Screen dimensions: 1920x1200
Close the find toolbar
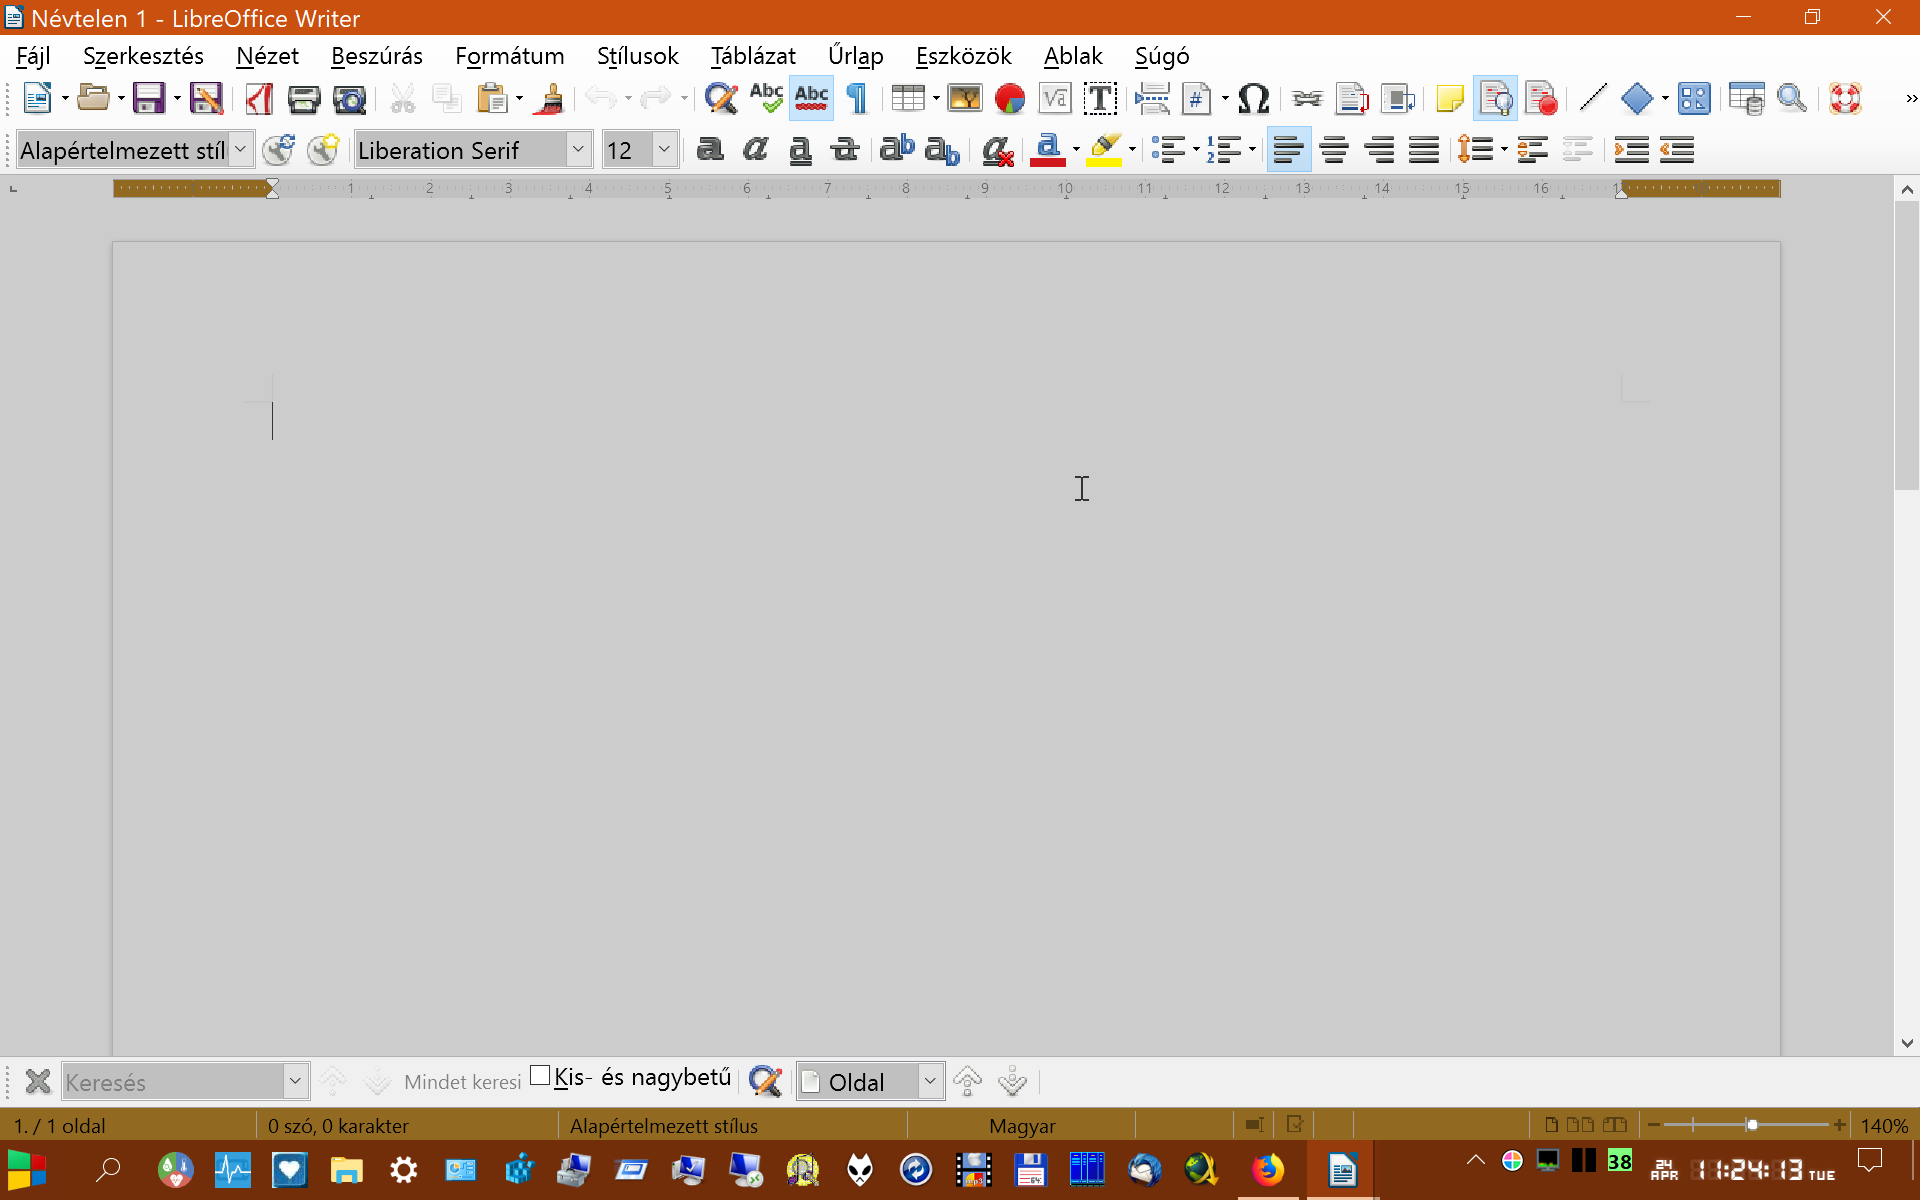click(38, 1081)
